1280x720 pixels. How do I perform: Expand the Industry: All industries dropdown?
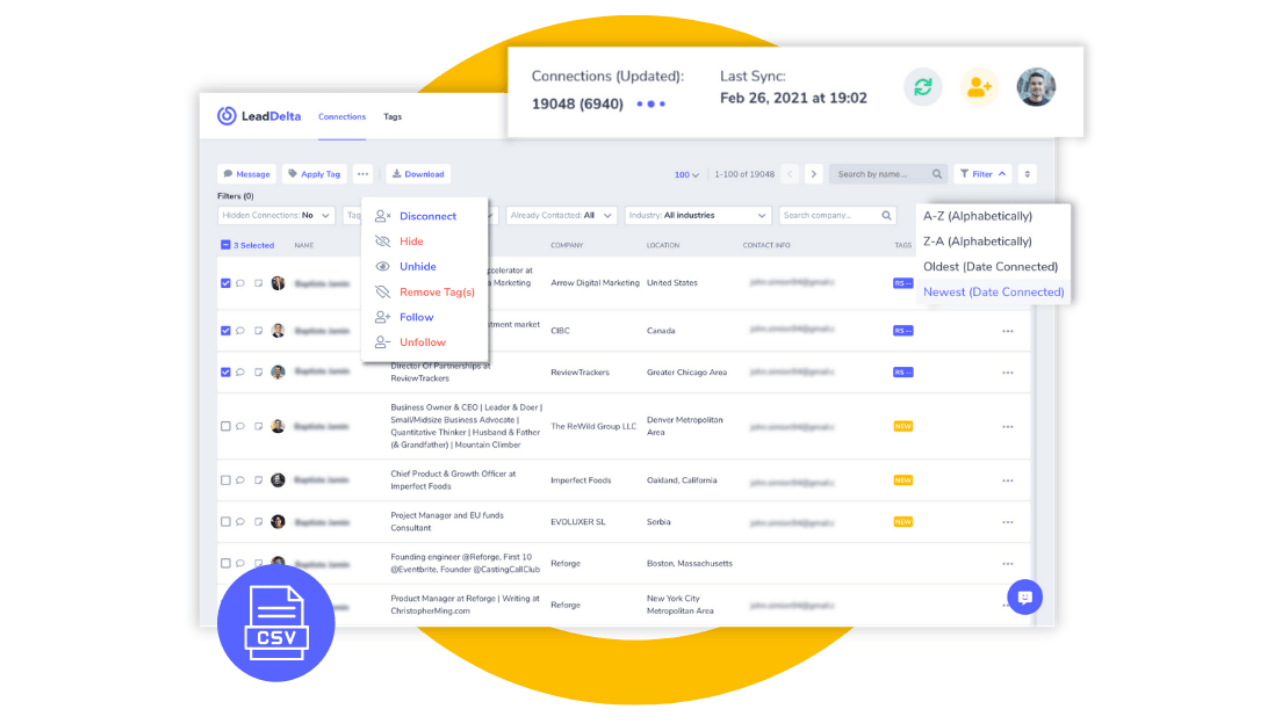pos(698,215)
